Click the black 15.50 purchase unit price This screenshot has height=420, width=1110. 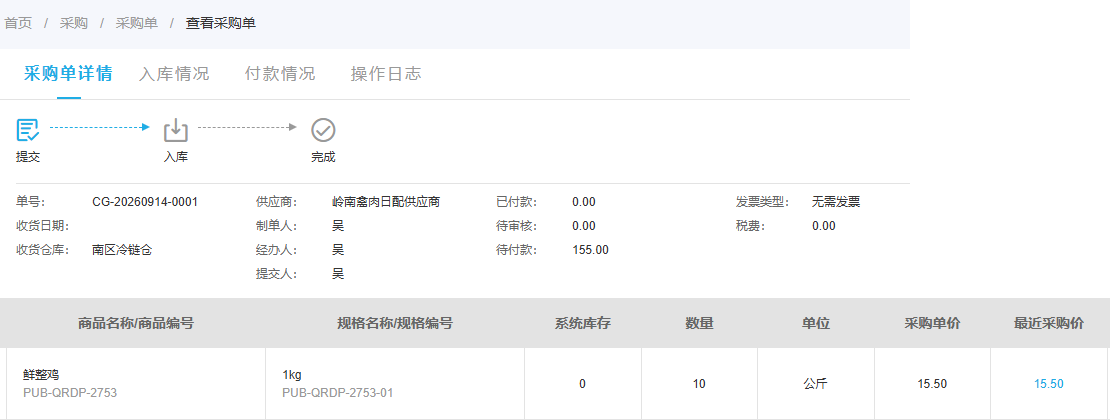tap(932, 384)
